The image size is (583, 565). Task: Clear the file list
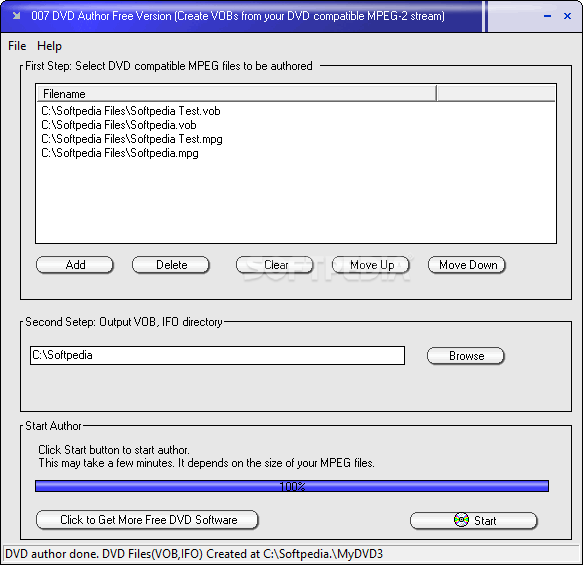point(275,265)
